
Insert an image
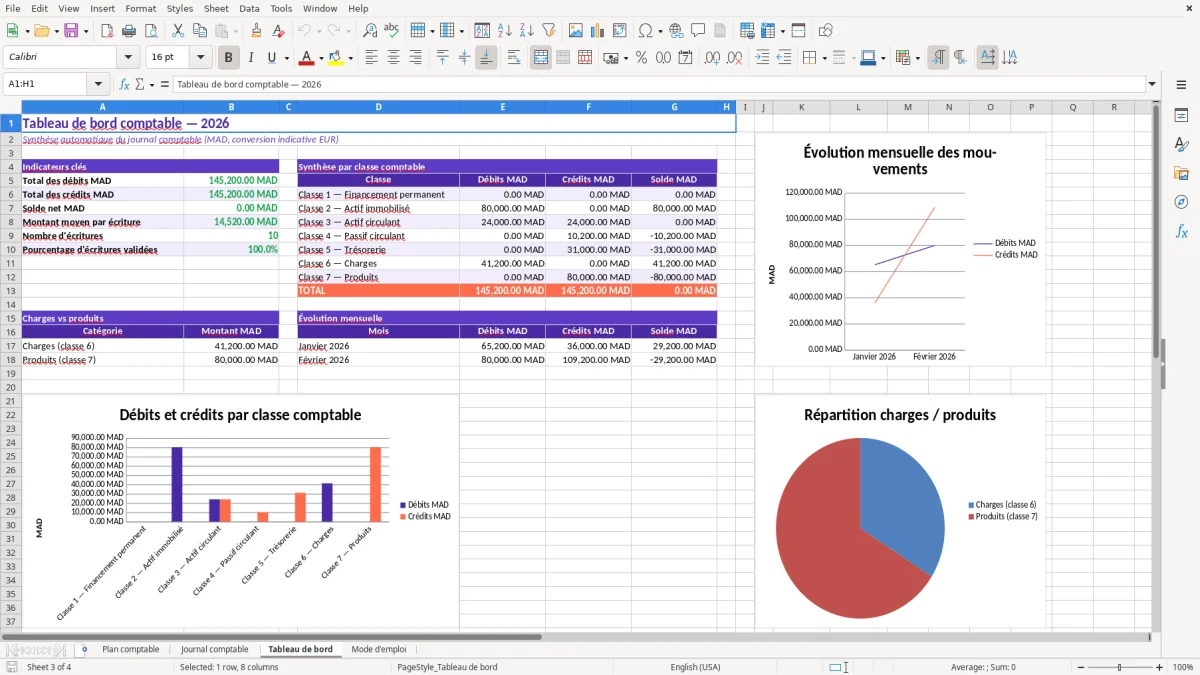coord(576,31)
